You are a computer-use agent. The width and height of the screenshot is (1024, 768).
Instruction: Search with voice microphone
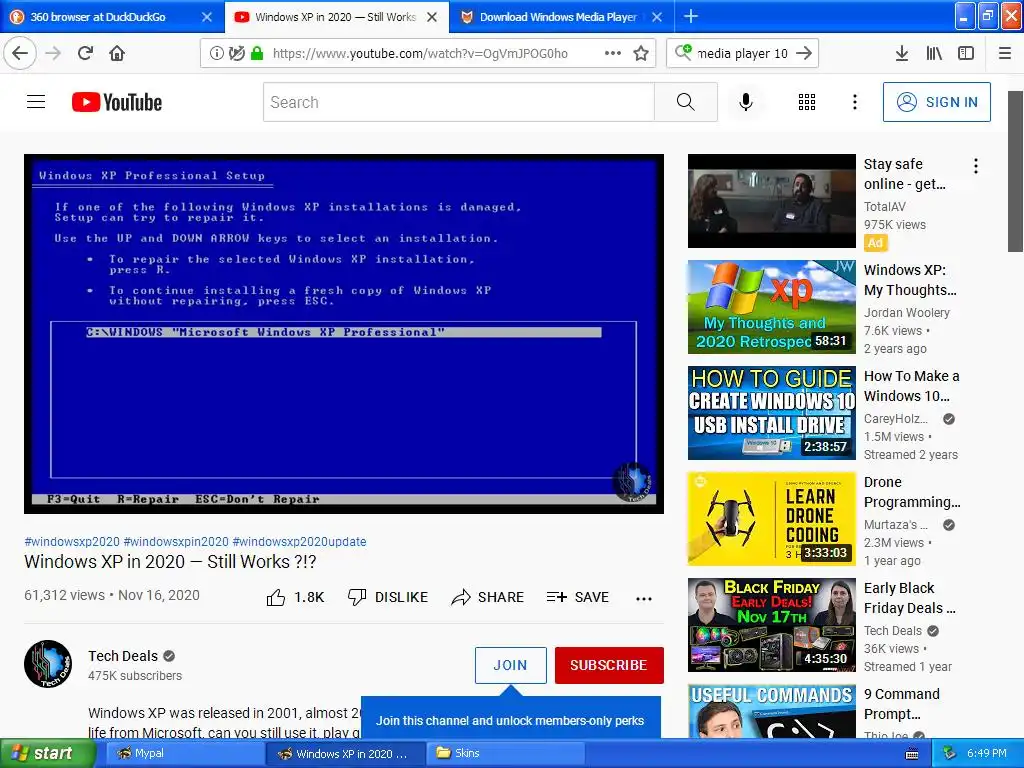(746, 102)
